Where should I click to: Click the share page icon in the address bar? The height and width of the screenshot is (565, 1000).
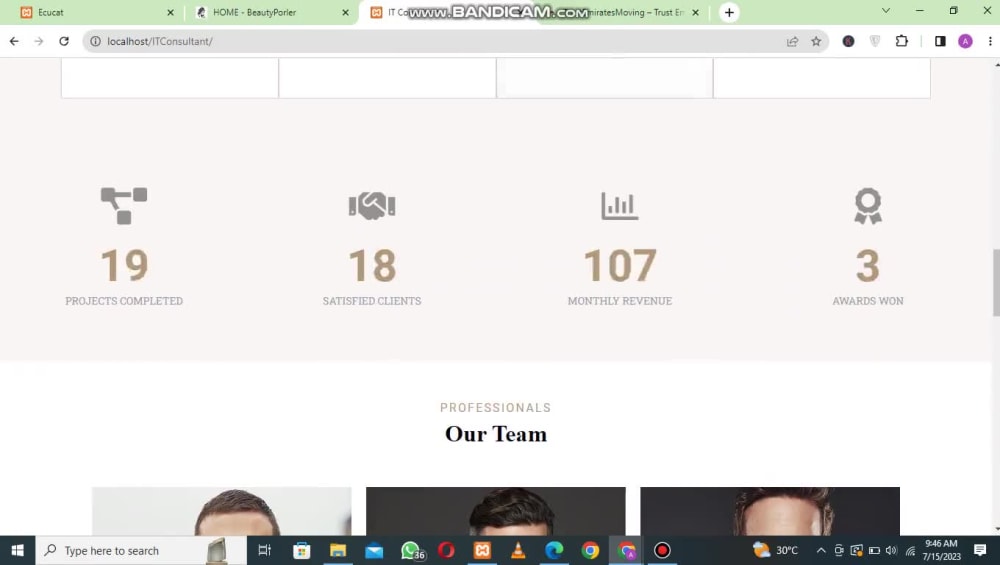pyautogui.click(x=792, y=41)
